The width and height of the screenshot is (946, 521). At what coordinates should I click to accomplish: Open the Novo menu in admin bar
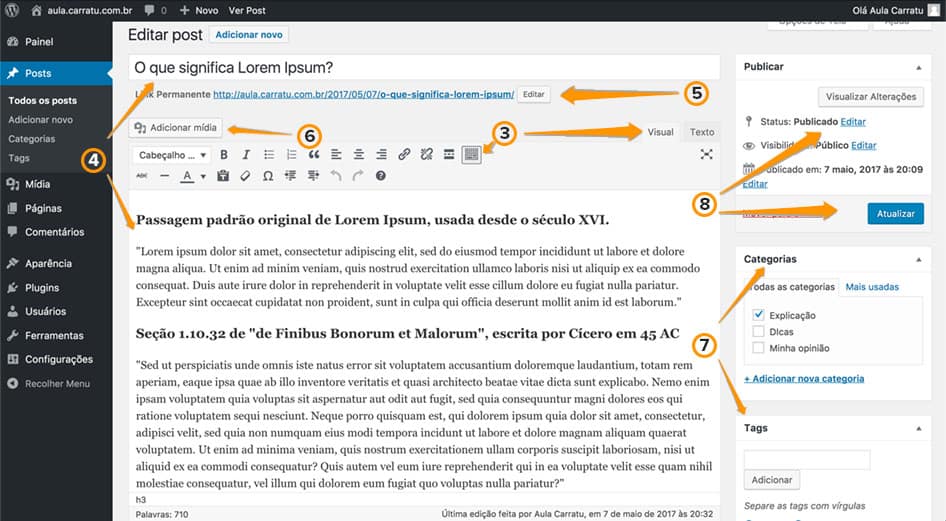(x=199, y=10)
